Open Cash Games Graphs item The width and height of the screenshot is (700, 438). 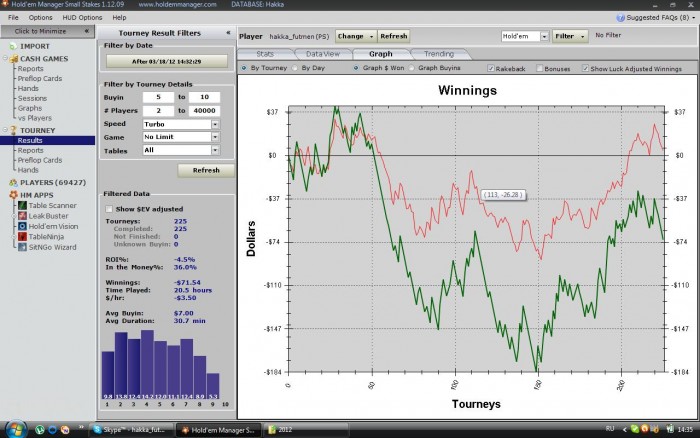click(x=30, y=108)
